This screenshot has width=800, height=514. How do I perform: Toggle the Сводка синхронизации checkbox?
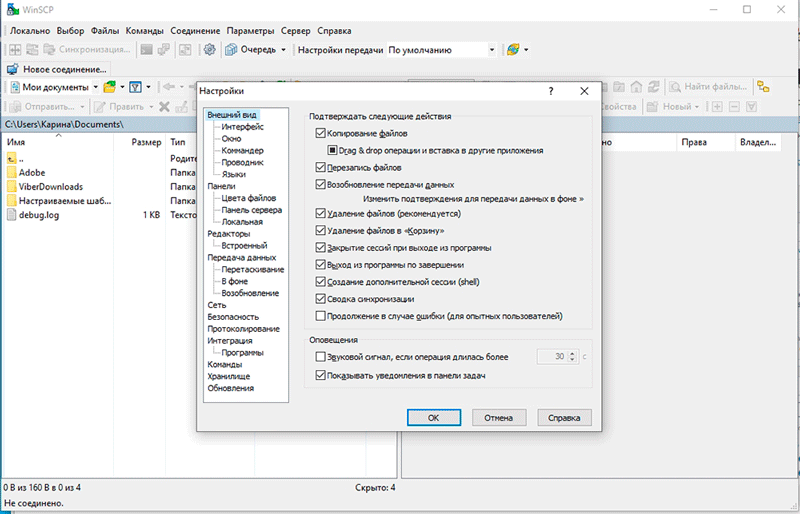point(320,298)
